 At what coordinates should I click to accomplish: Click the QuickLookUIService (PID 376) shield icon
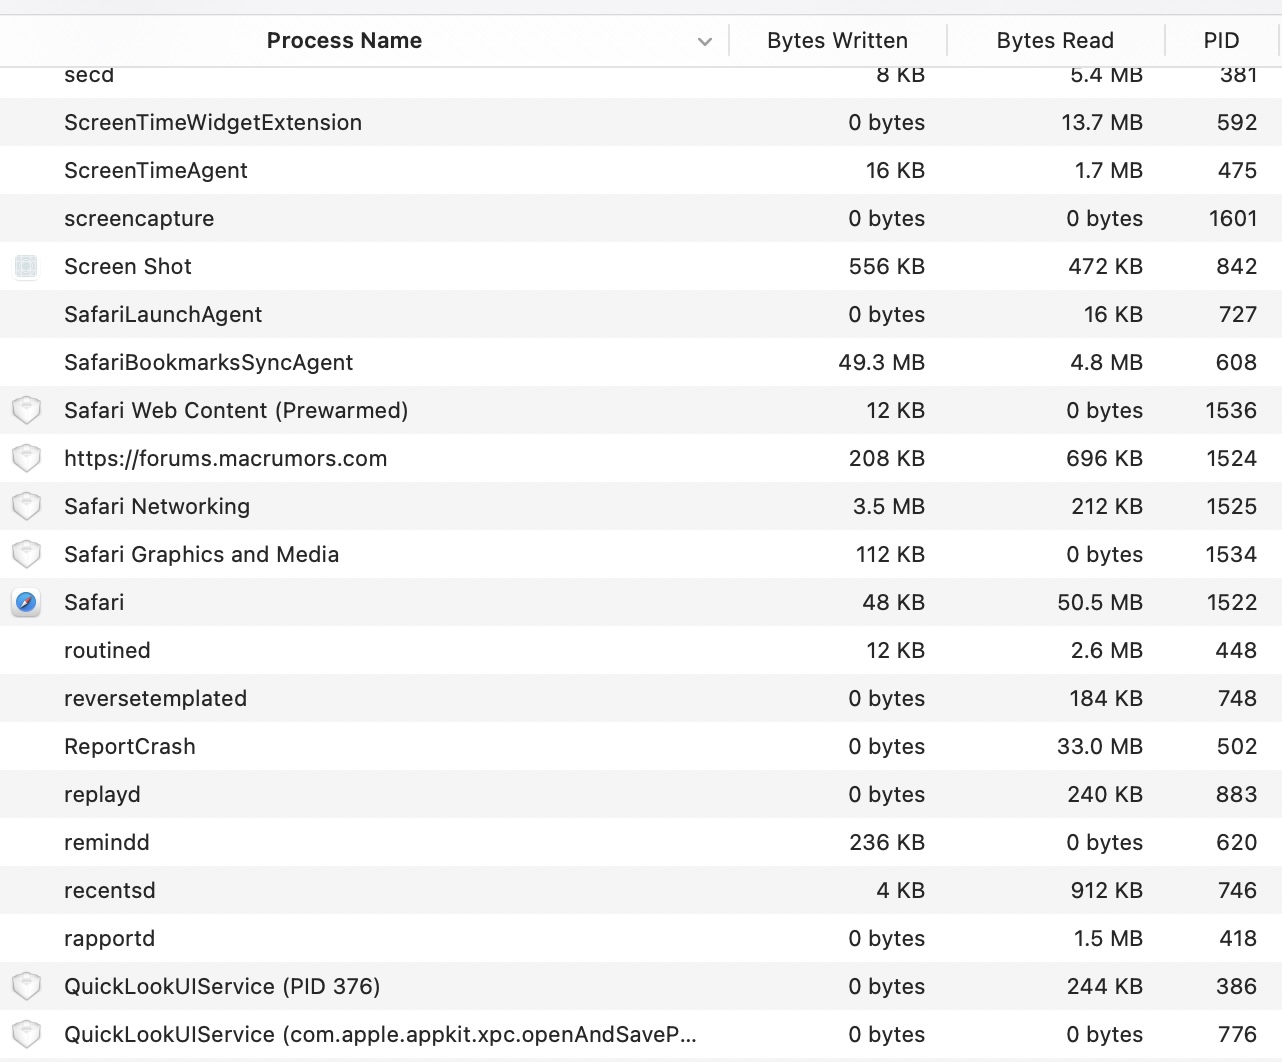click(x=26, y=986)
